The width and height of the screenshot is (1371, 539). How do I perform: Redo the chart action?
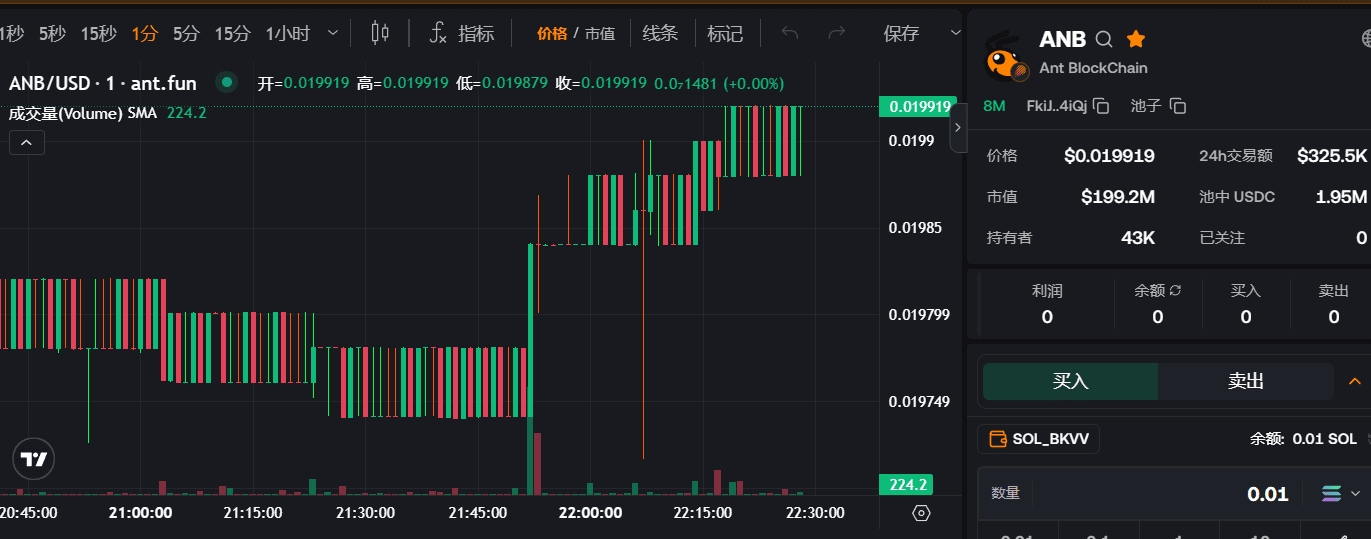tap(836, 33)
